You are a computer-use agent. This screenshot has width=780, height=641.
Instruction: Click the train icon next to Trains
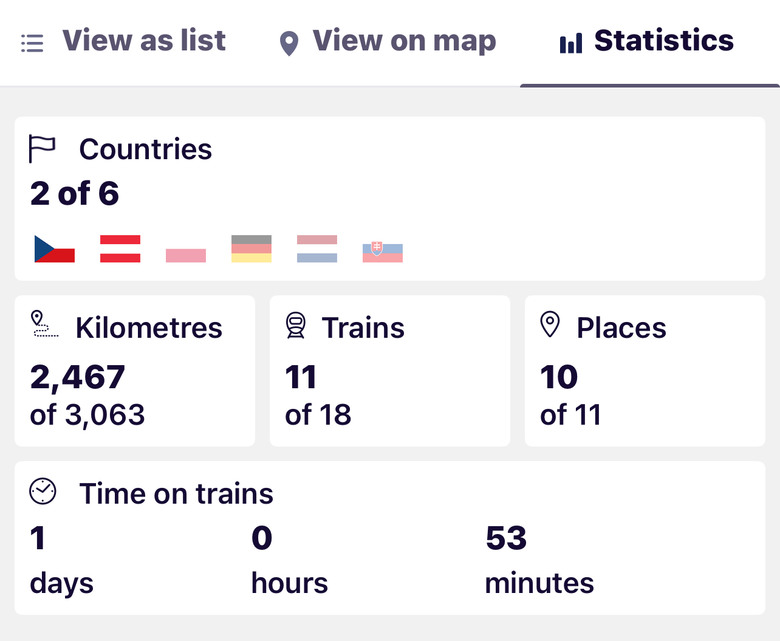[x=296, y=325]
